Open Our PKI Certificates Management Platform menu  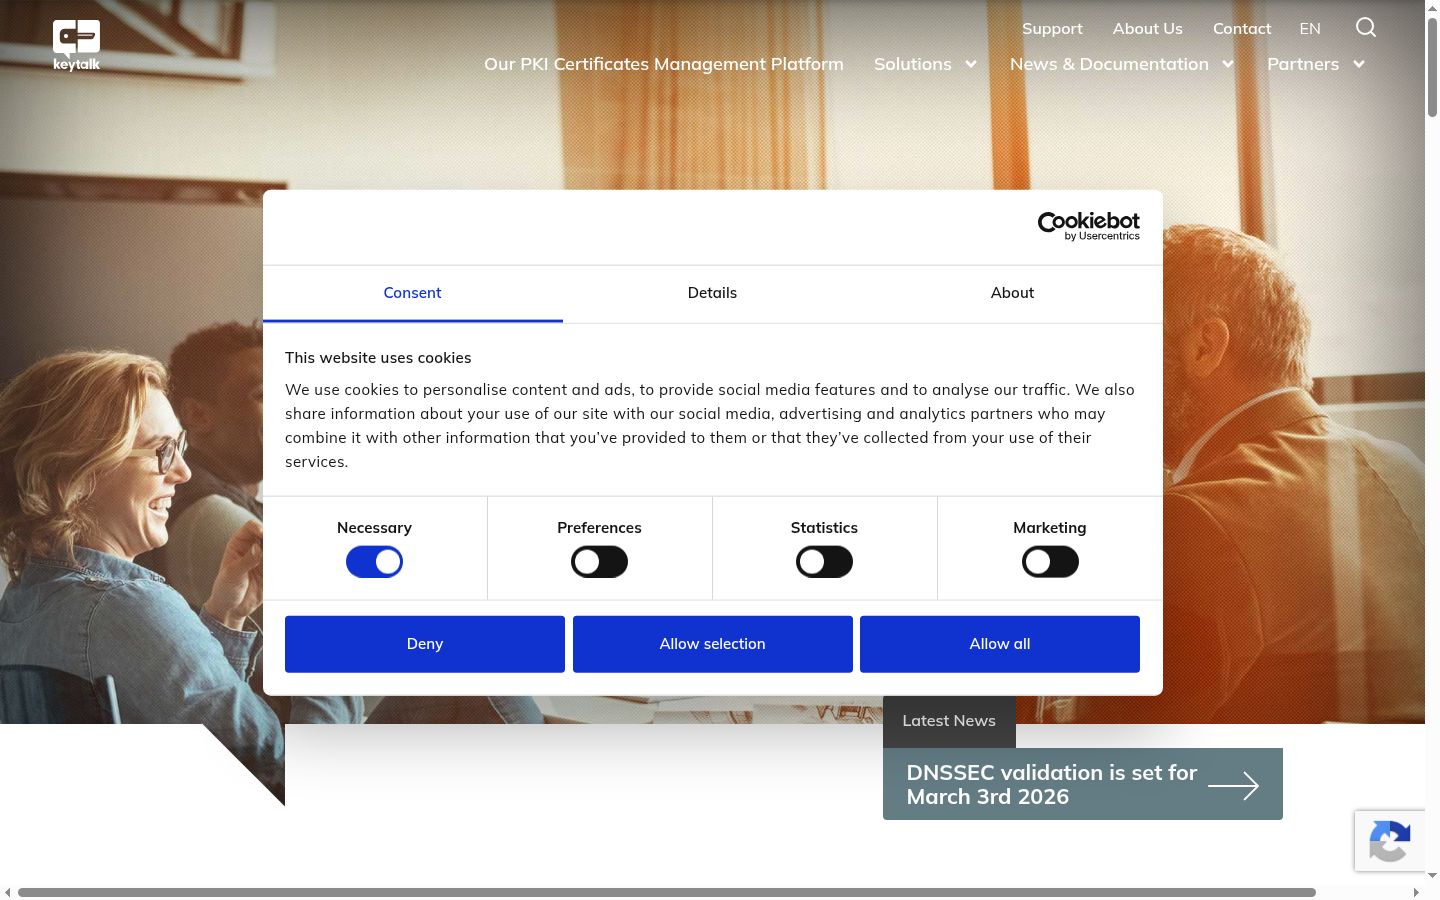tap(664, 64)
